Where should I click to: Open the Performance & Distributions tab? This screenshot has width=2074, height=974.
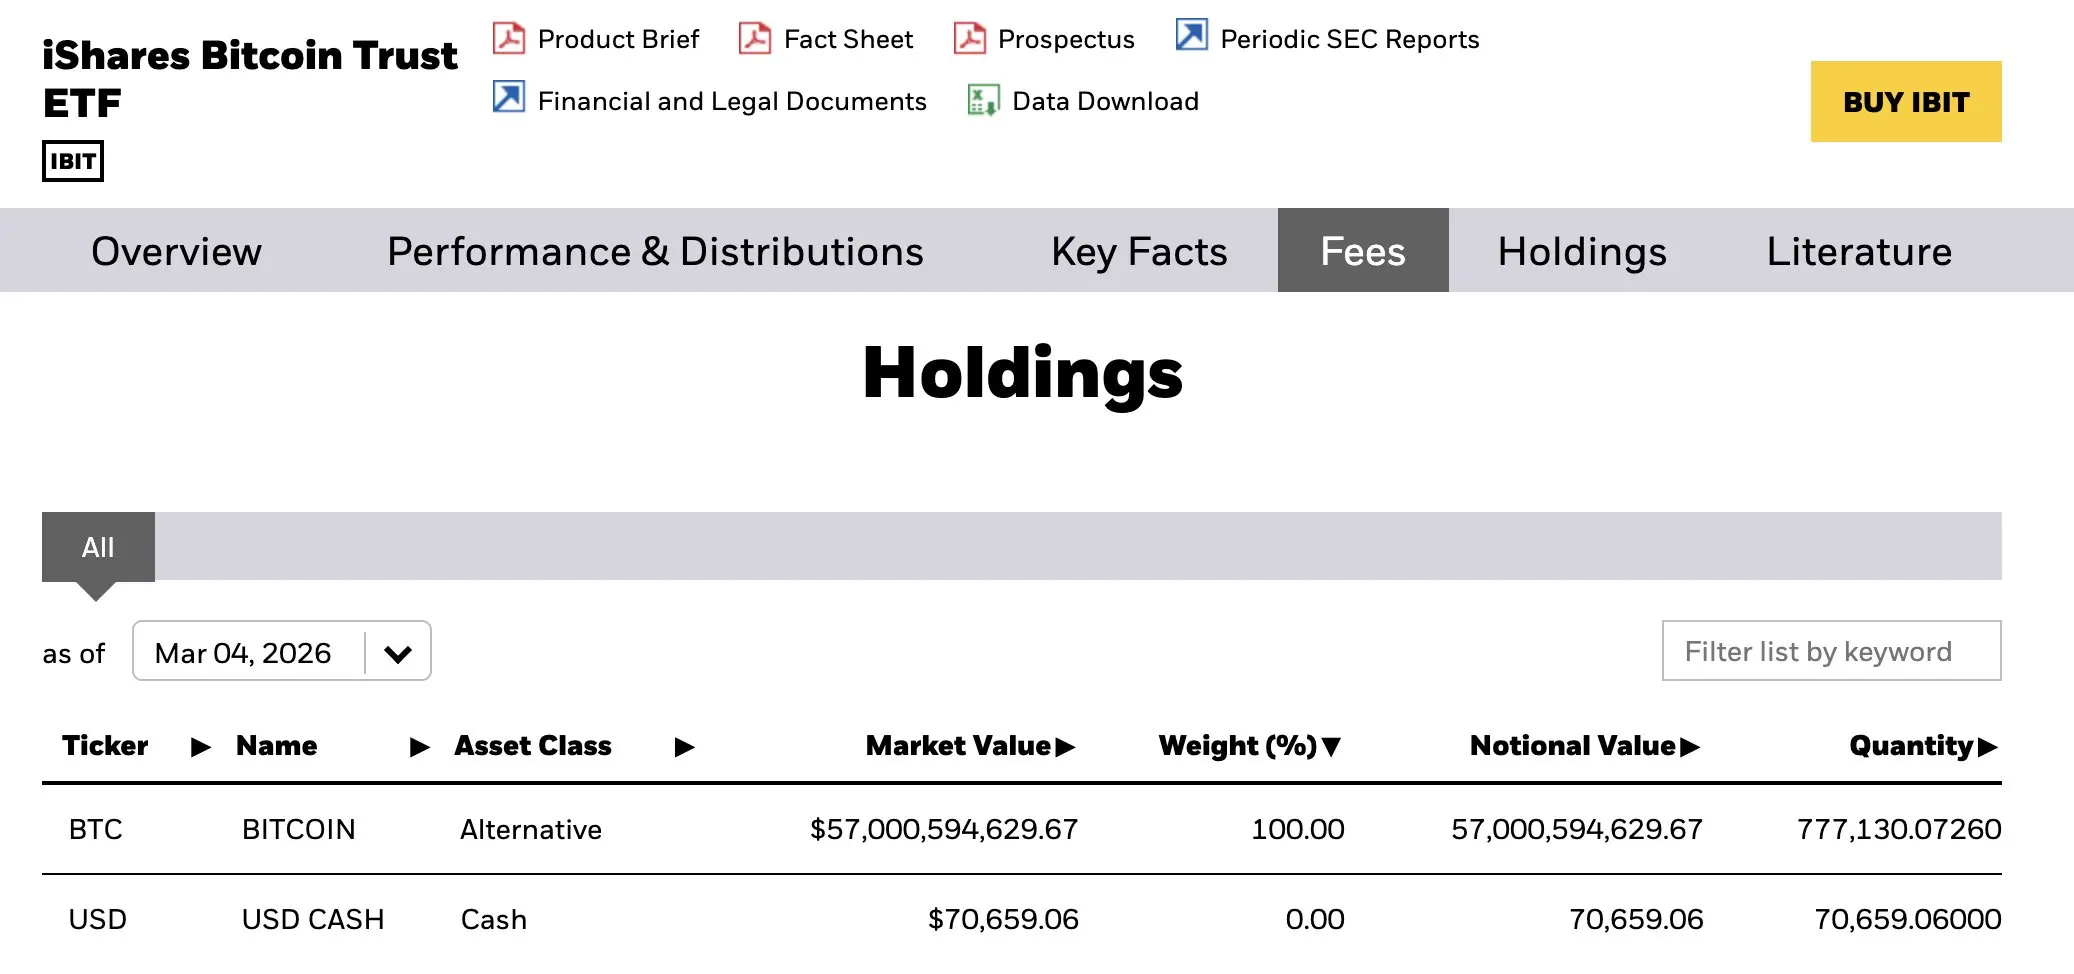tap(655, 251)
